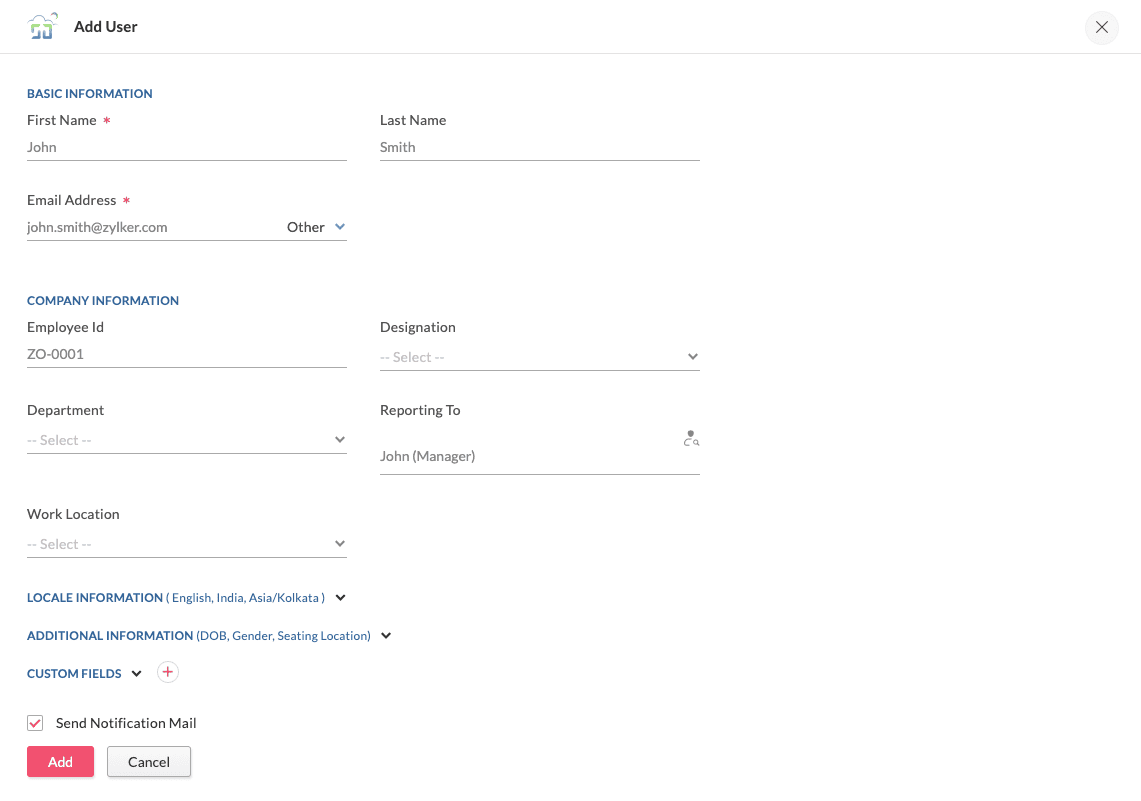The image size is (1141, 801).
Task: Click the Zoho People logo icon
Action: [42, 27]
